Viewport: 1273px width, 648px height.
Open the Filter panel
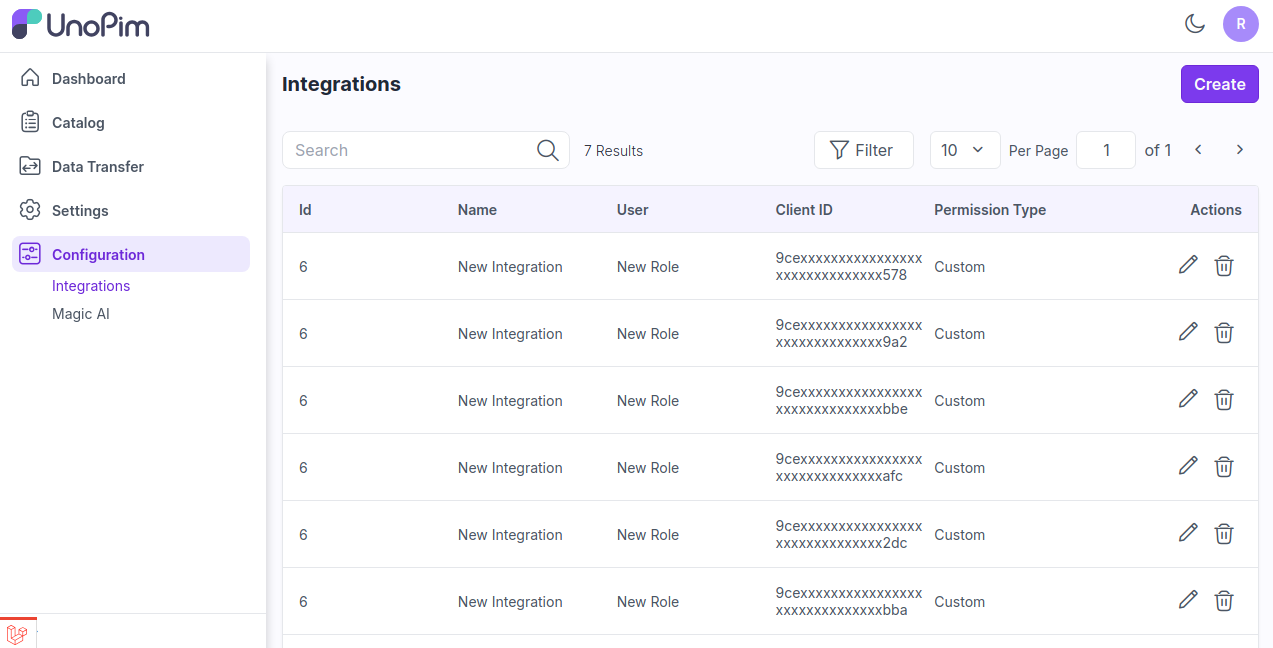pos(863,150)
